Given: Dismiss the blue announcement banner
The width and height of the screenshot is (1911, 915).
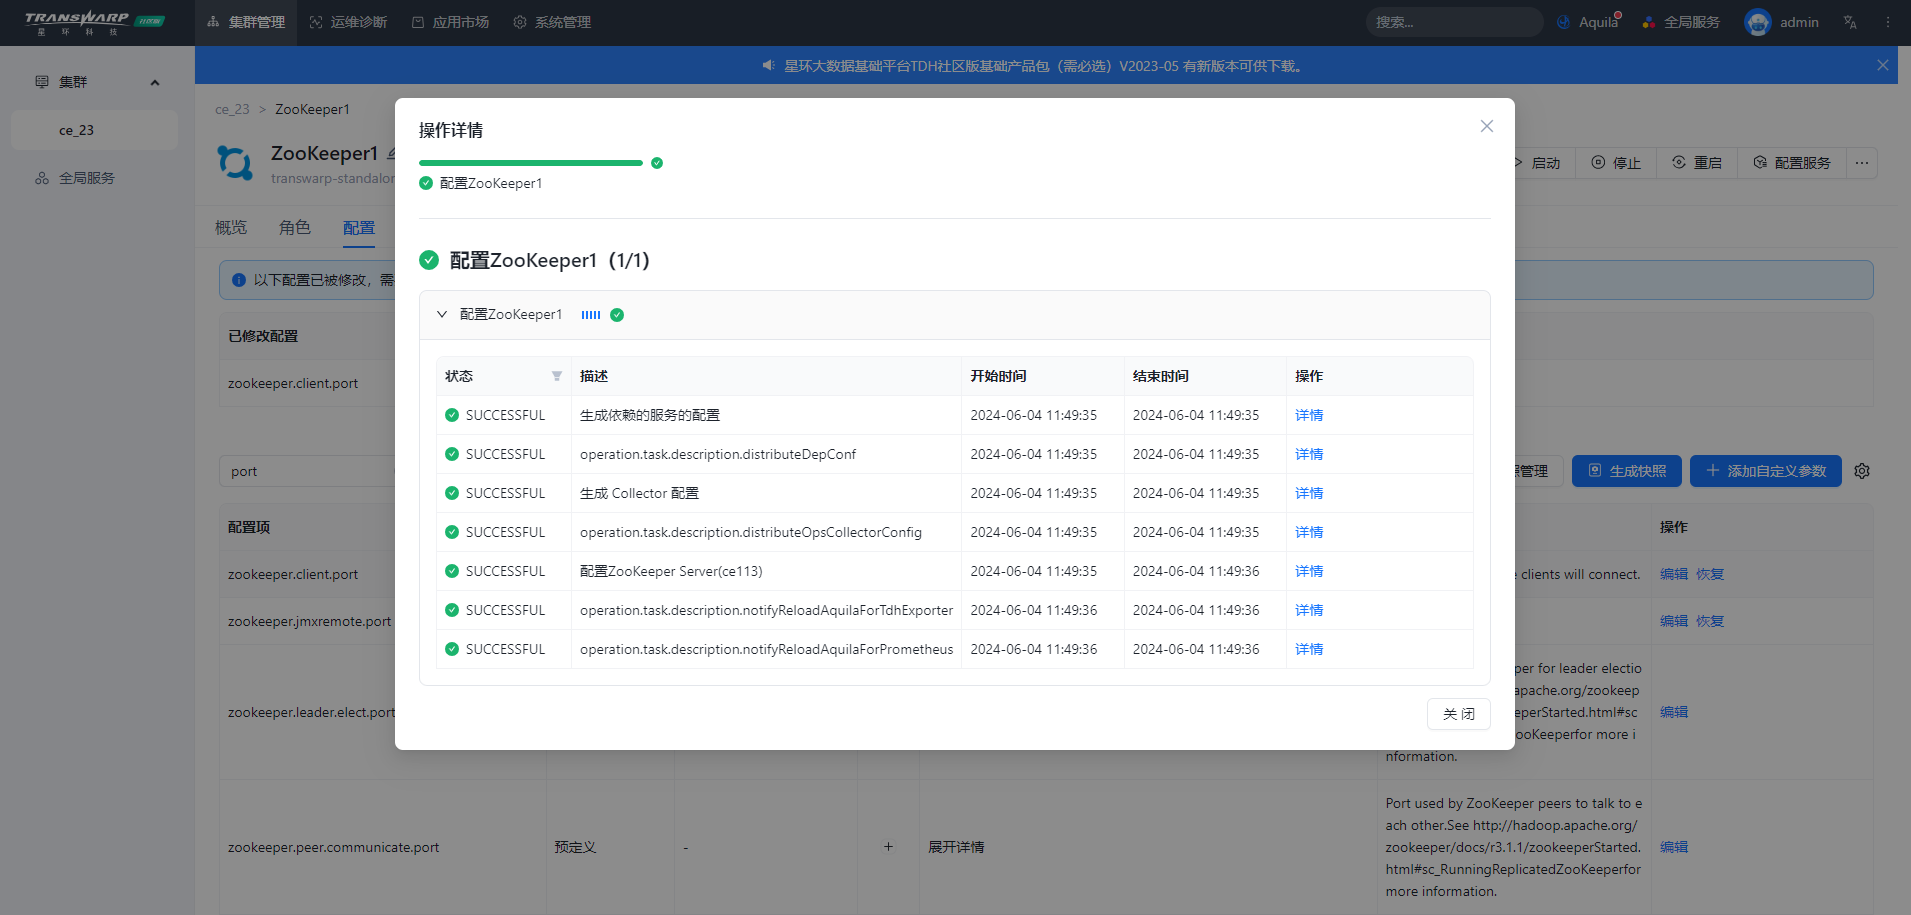Looking at the screenshot, I should click(x=1883, y=65).
